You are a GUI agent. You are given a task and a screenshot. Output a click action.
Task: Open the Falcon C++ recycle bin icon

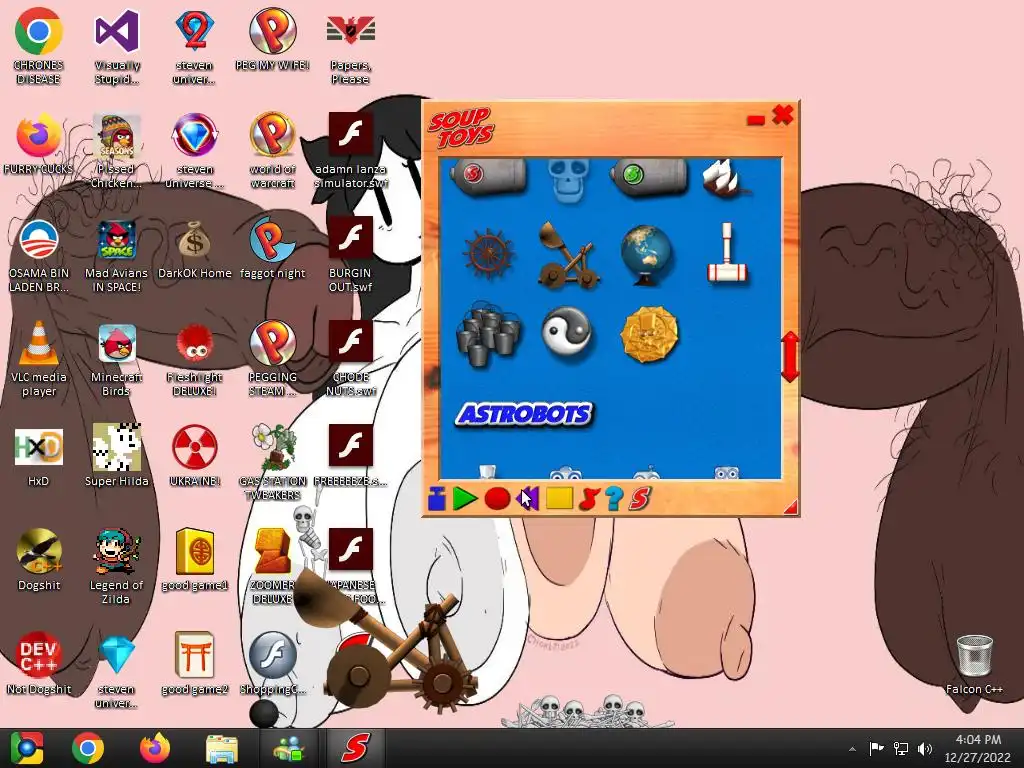tap(974, 665)
